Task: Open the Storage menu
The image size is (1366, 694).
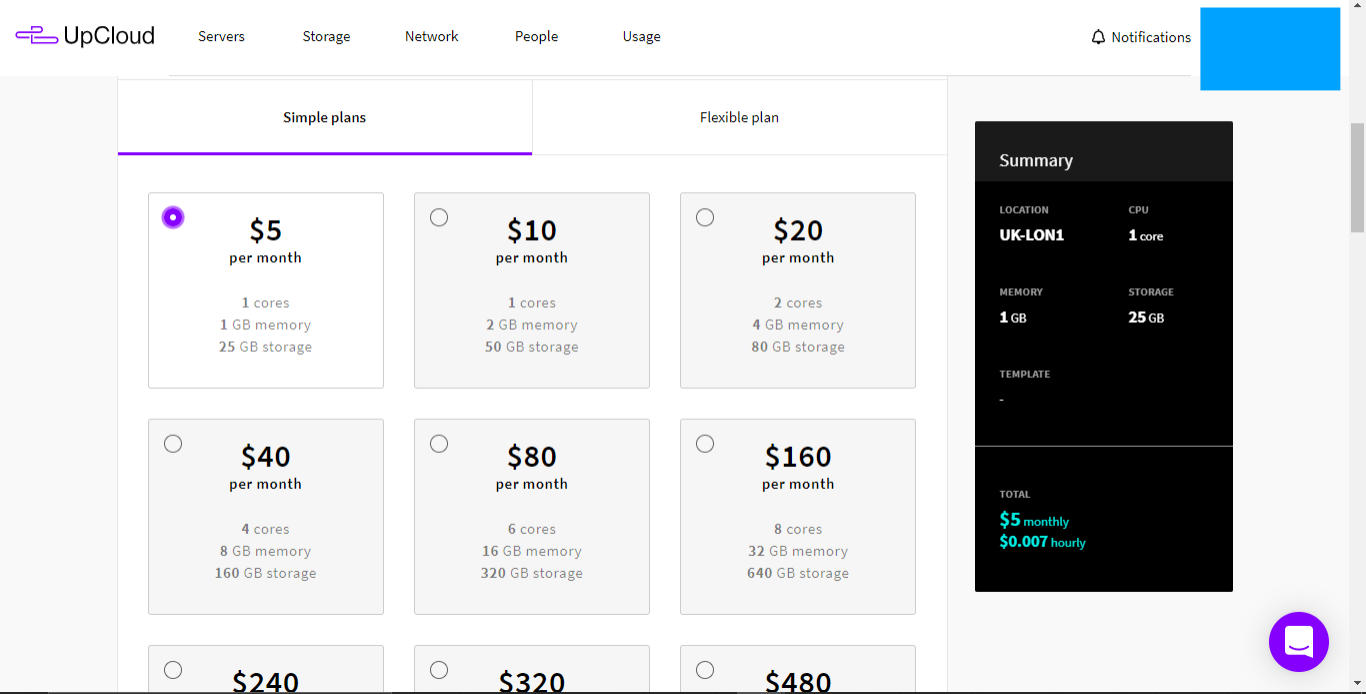Action: point(326,36)
